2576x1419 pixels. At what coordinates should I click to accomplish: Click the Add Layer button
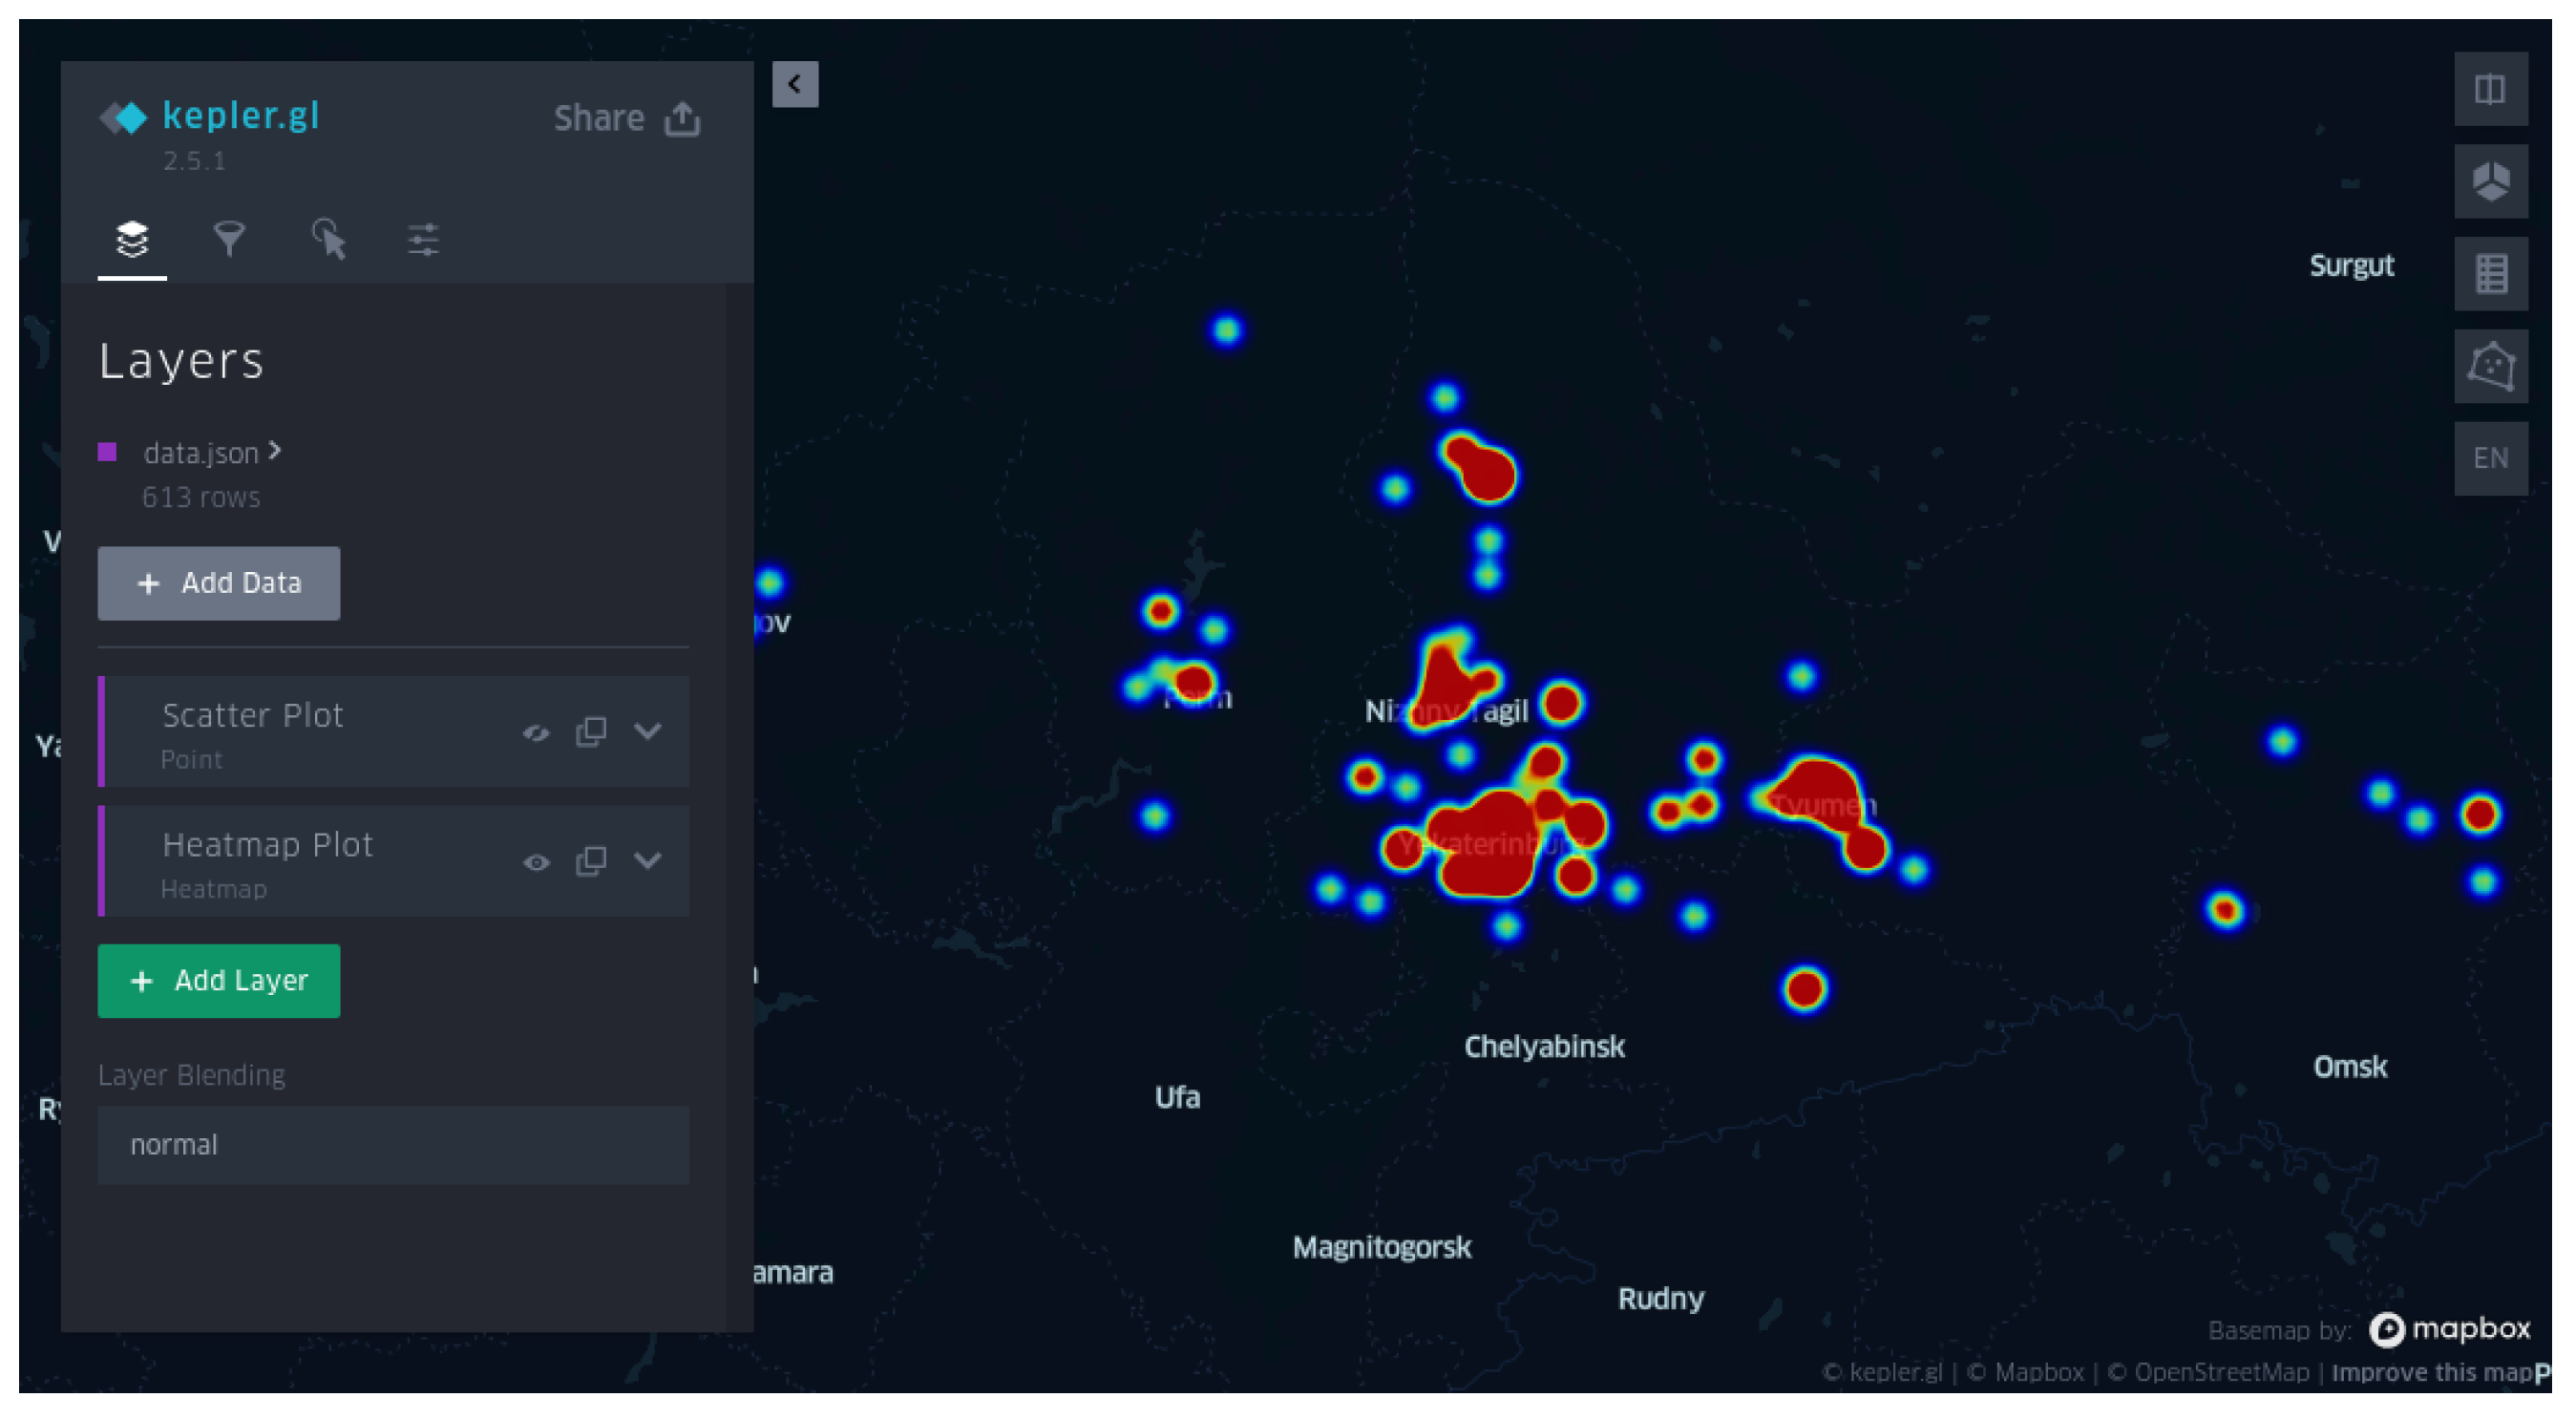point(218,981)
